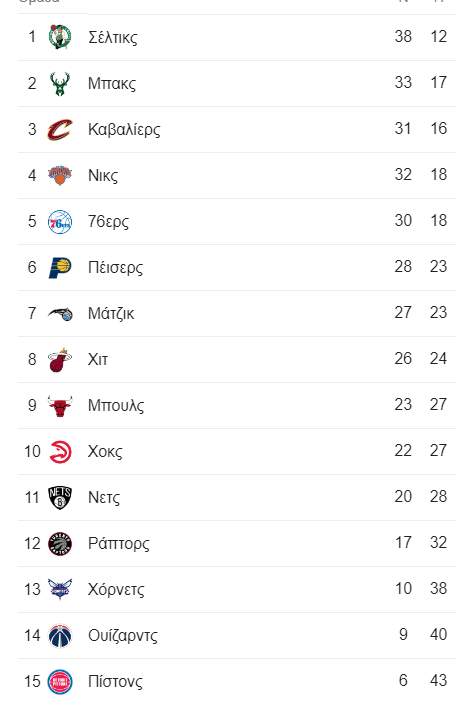Click the Bucks deer logo

(x=60, y=83)
